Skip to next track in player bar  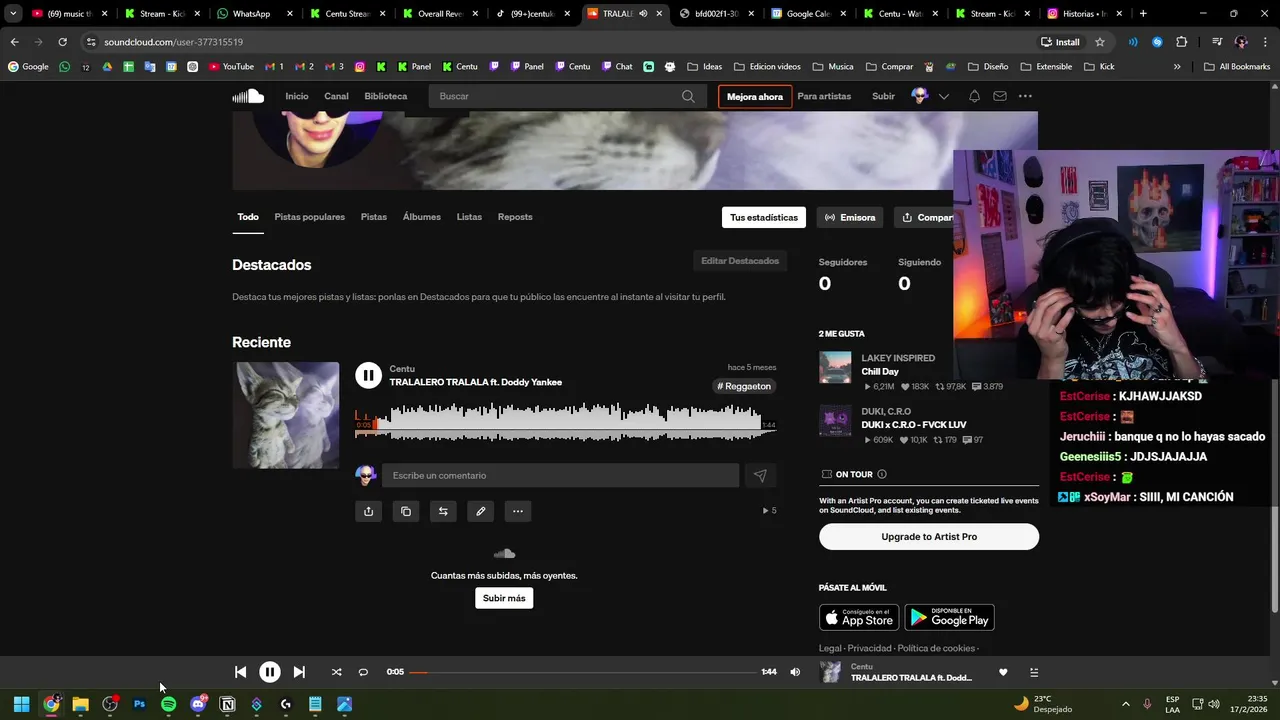[x=299, y=672]
